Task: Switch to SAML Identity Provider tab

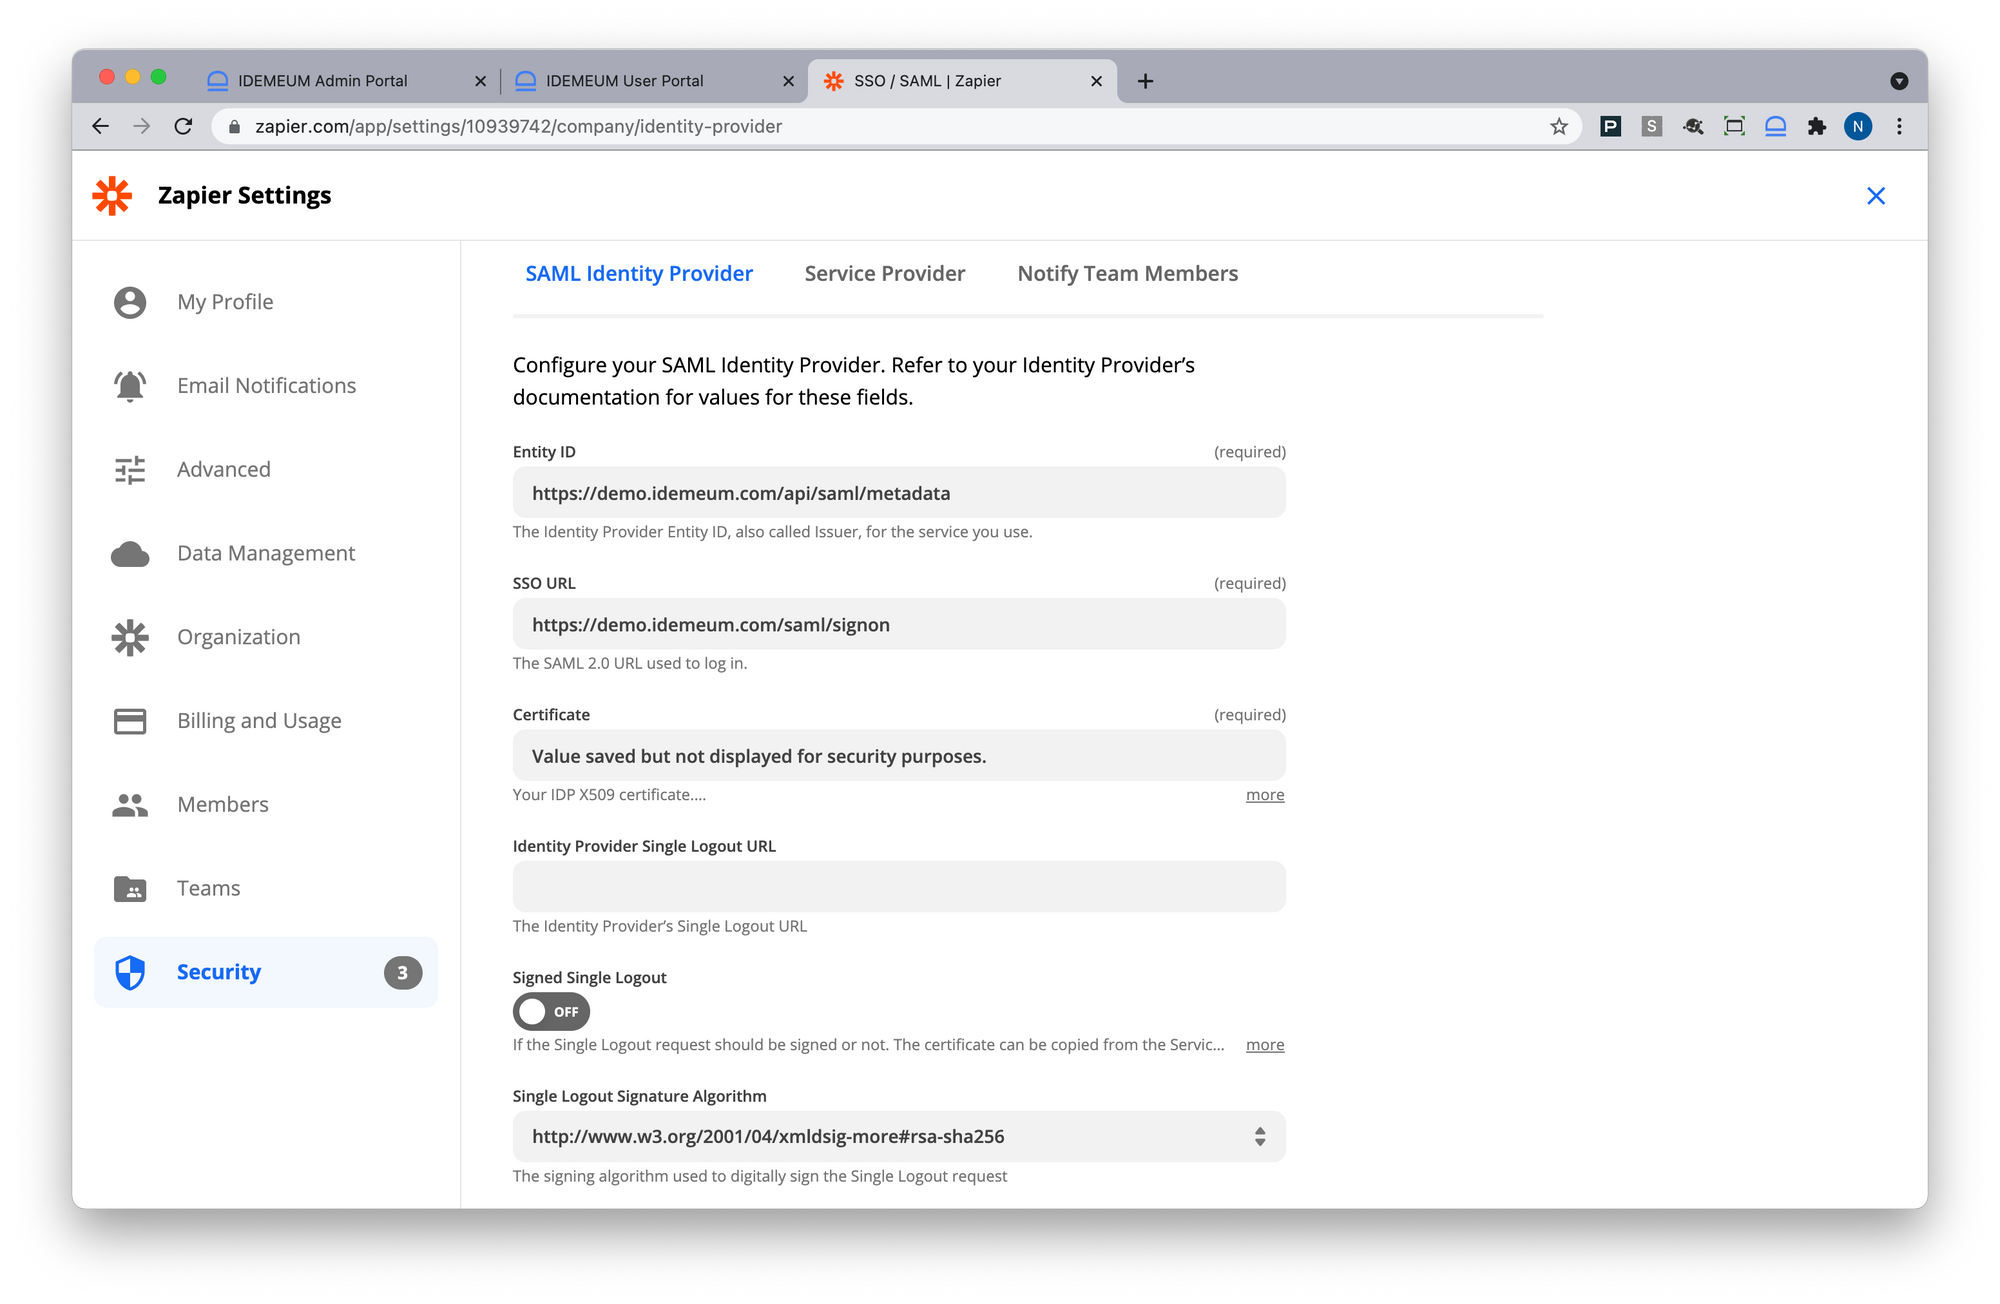Action: coord(639,274)
